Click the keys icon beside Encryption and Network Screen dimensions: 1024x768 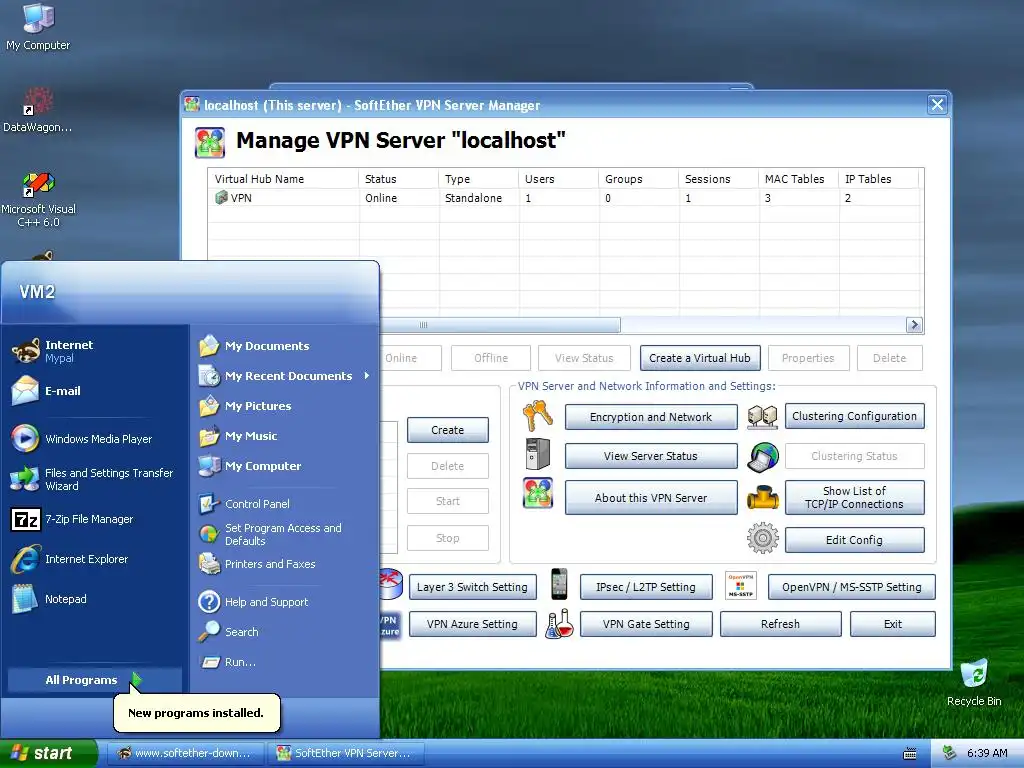click(537, 416)
